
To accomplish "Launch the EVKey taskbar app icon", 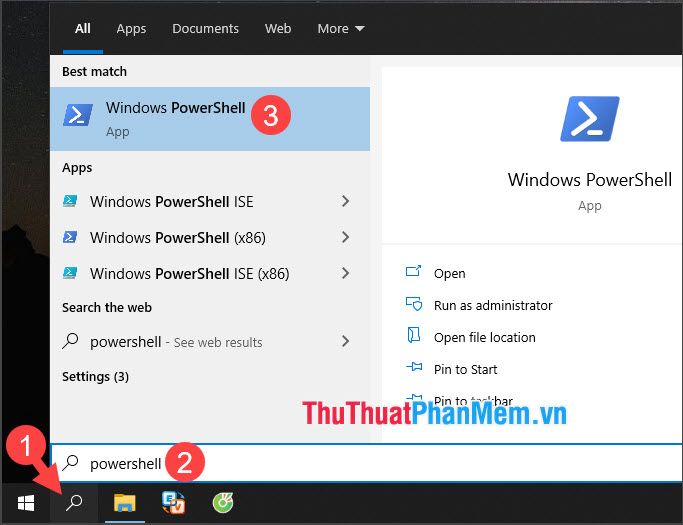I will 173,502.
